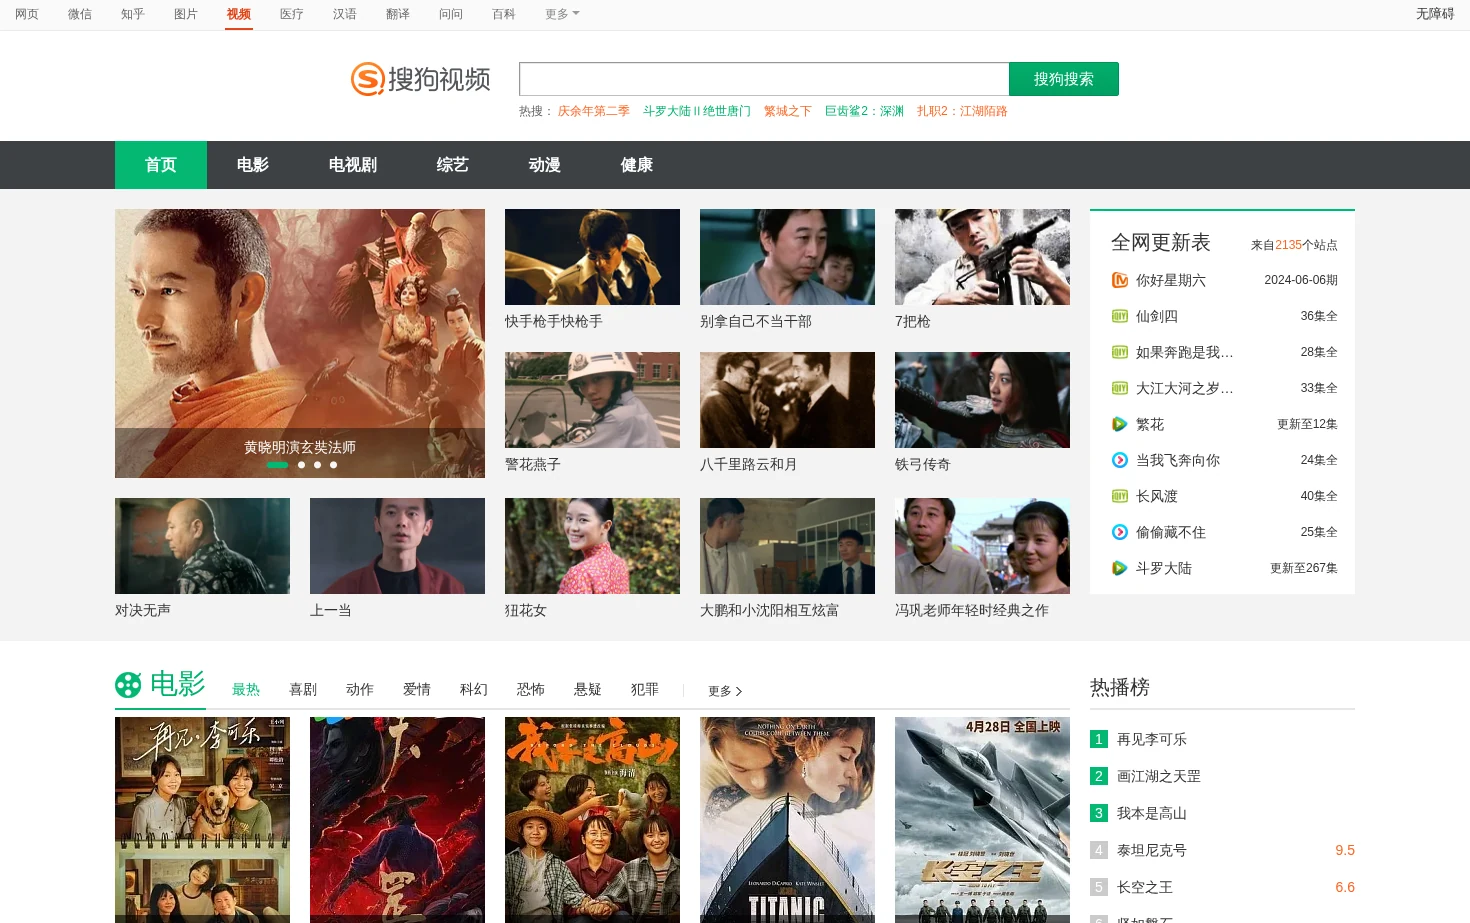Click the source icon beside 长风渡
This screenshot has height=923, width=1470.
(x=1120, y=496)
